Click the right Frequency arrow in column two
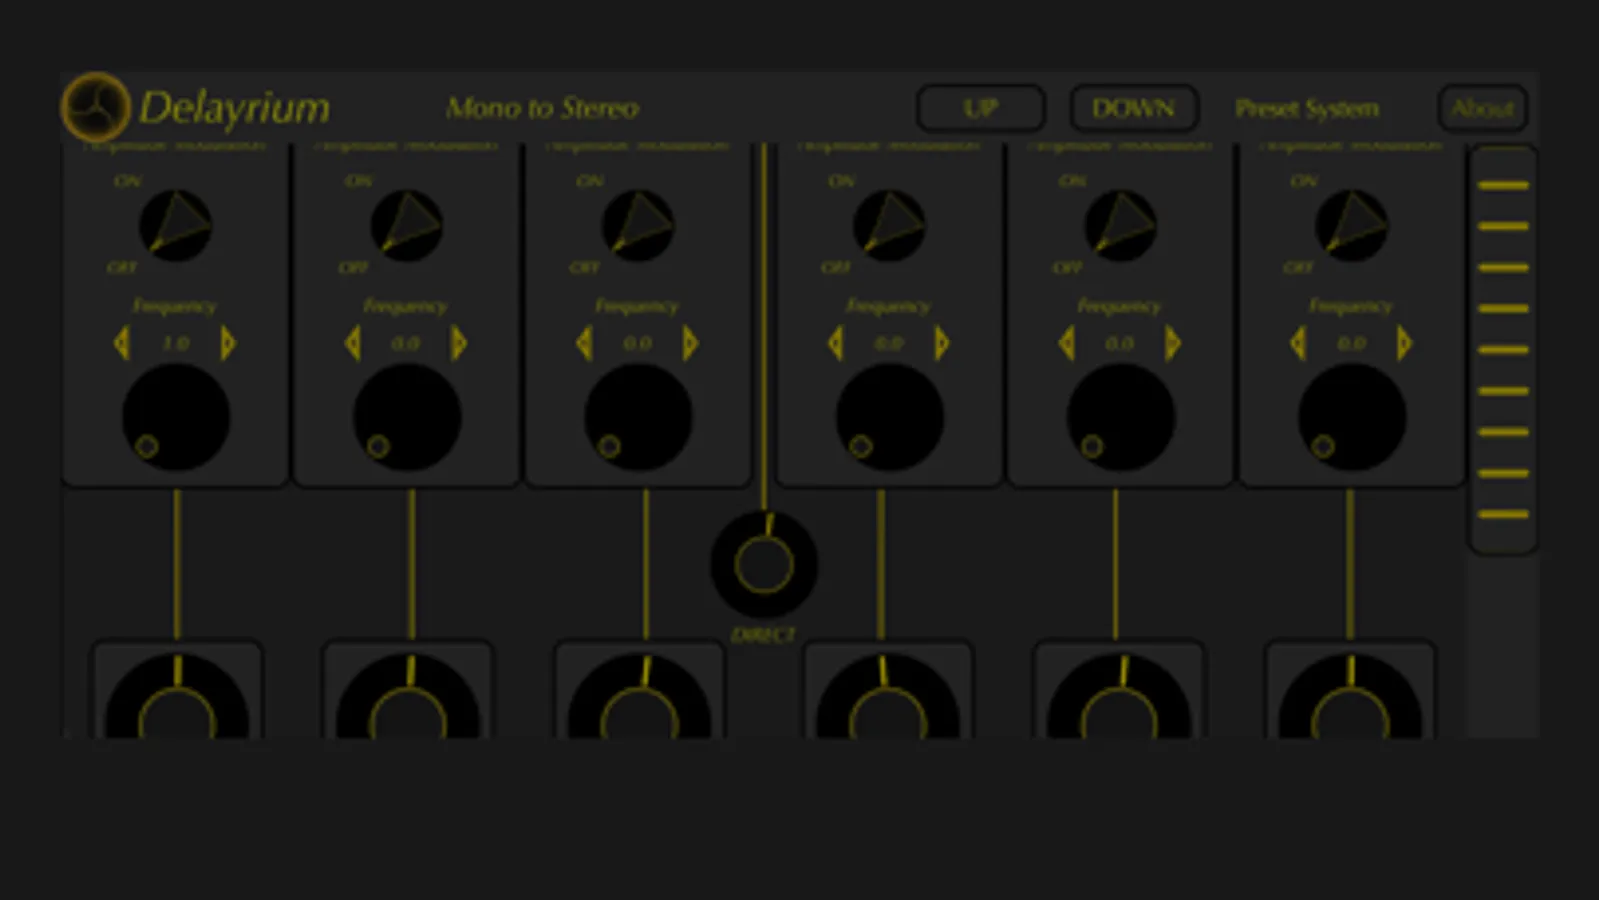The width and height of the screenshot is (1599, 900). pyautogui.click(x=459, y=343)
